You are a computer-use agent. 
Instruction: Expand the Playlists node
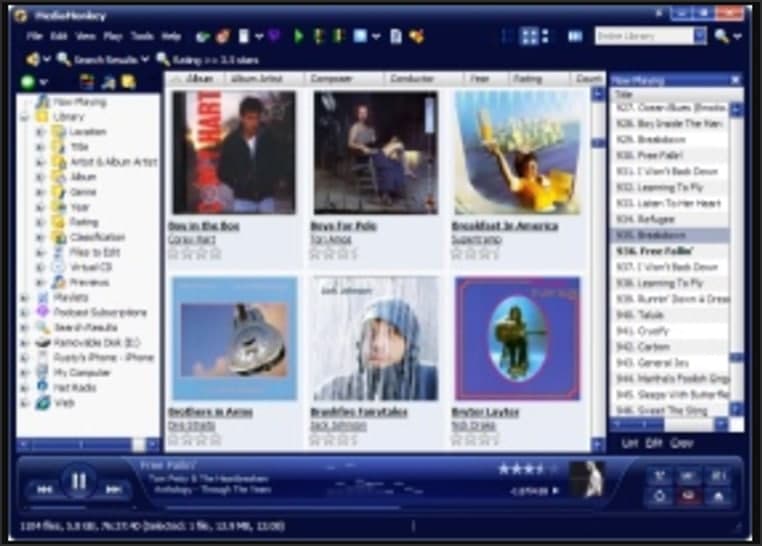pos(24,298)
